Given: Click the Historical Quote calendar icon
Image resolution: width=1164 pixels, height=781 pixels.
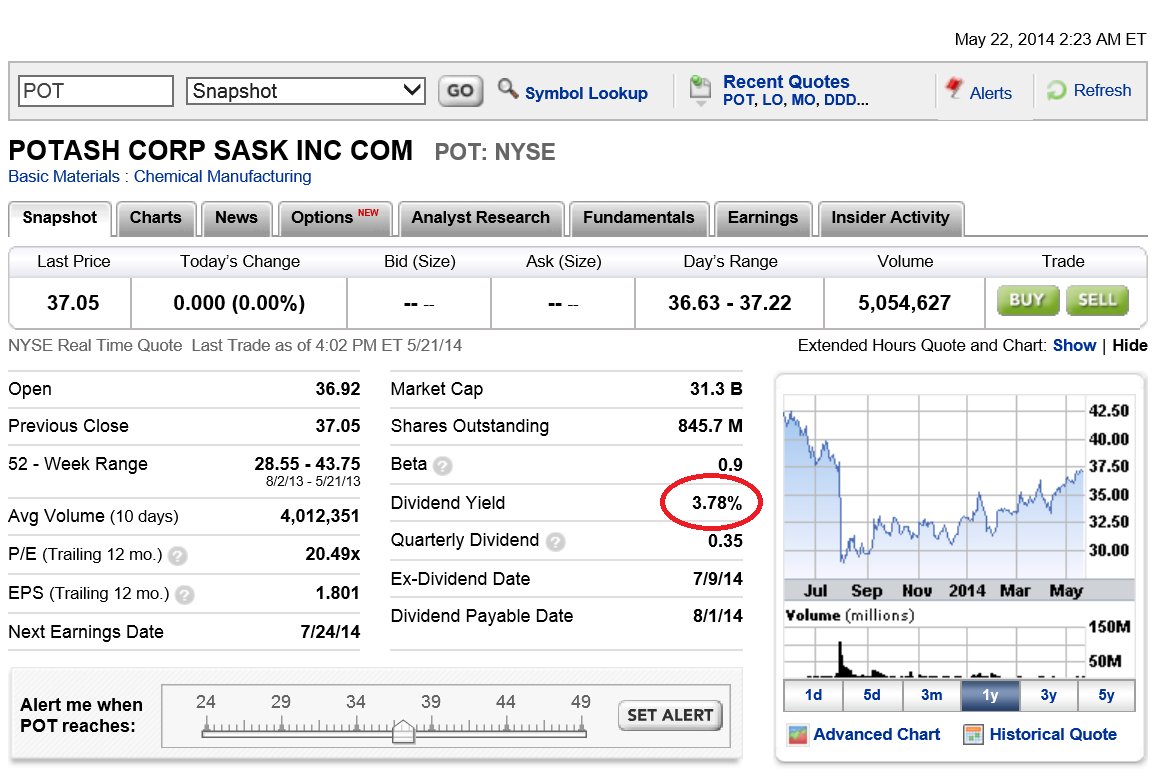Looking at the screenshot, I should click(973, 735).
